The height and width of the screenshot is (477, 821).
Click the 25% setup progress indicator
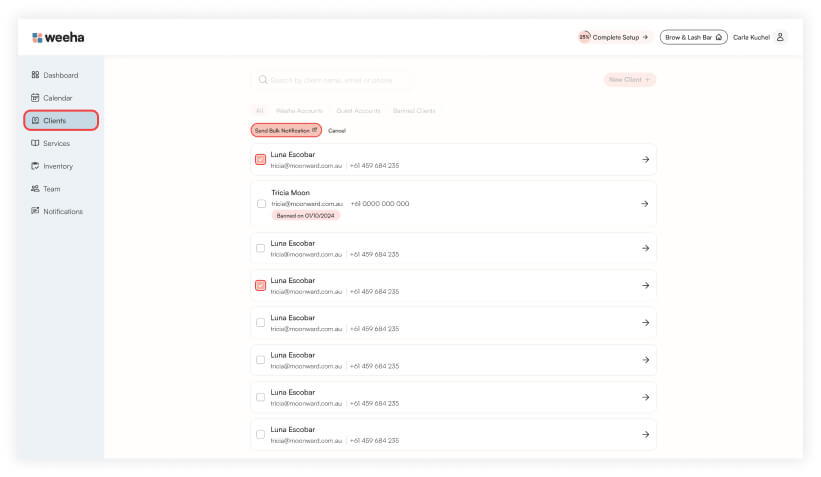(x=584, y=37)
